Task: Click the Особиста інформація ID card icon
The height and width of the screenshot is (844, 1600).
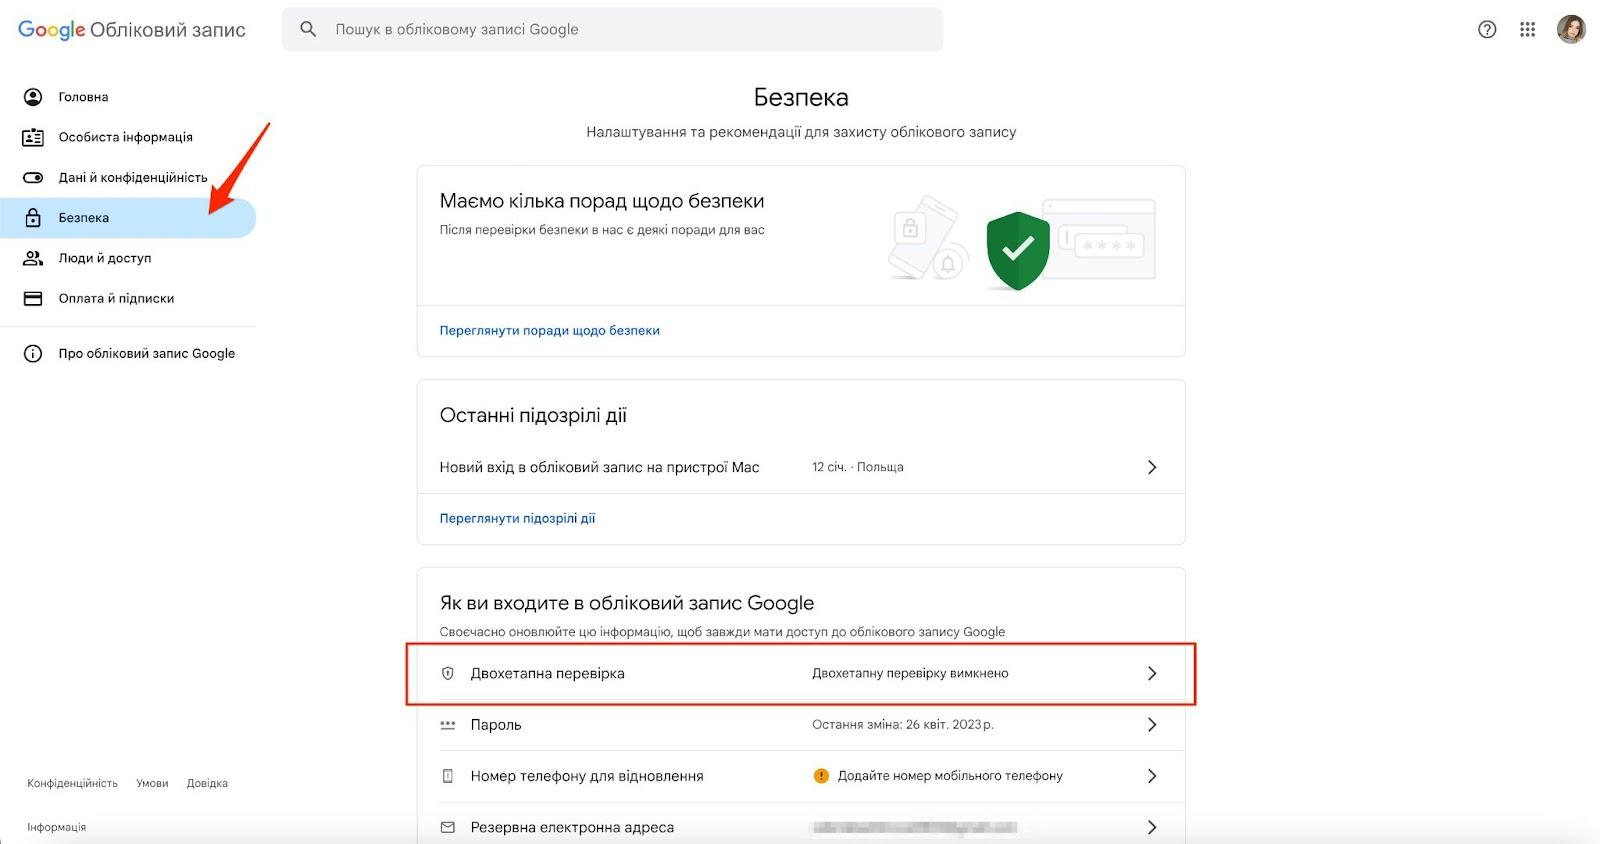Action: (33, 137)
